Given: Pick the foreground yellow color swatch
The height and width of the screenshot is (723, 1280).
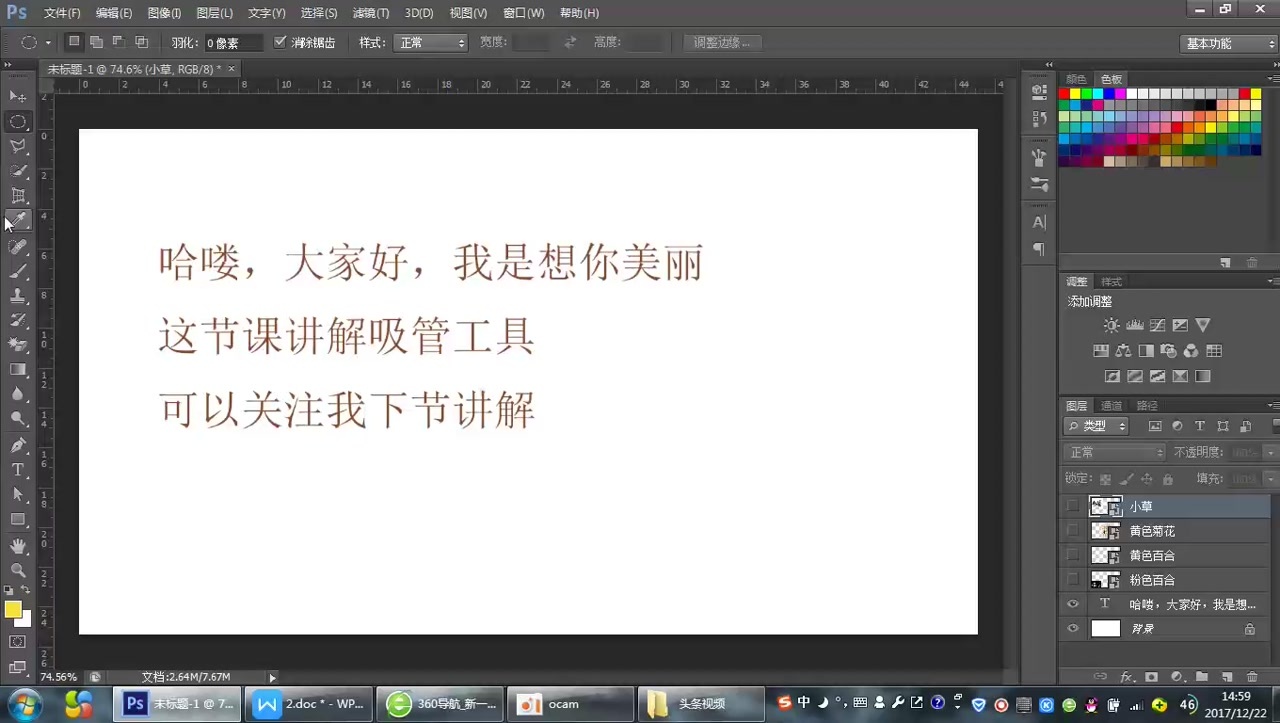Looking at the screenshot, I should pyautogui.click(x=13, y=609).
